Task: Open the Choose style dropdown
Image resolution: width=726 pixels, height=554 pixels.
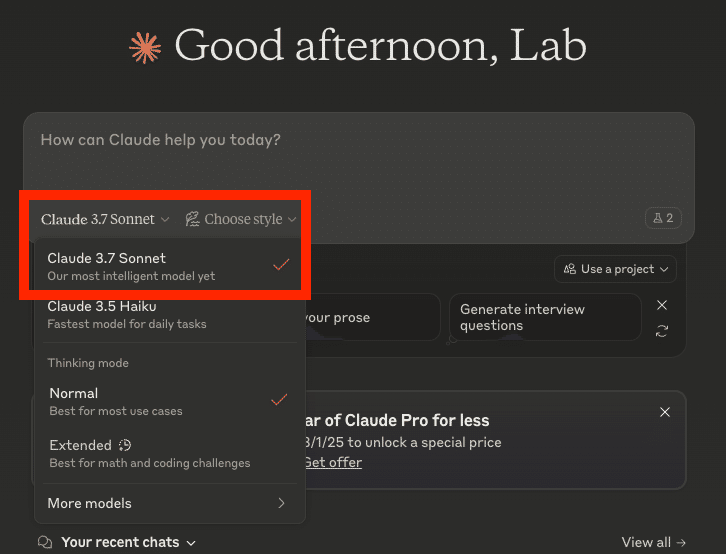Action: click(x=242, y=219)
